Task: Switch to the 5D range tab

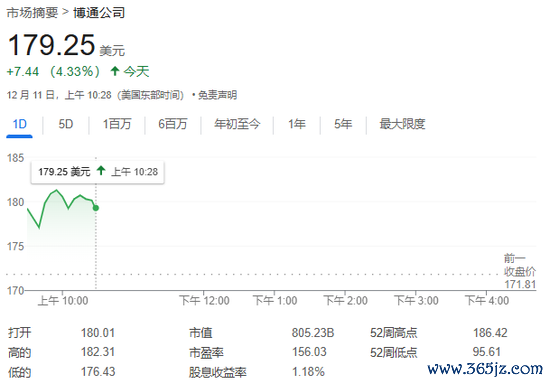Action: 66,124
